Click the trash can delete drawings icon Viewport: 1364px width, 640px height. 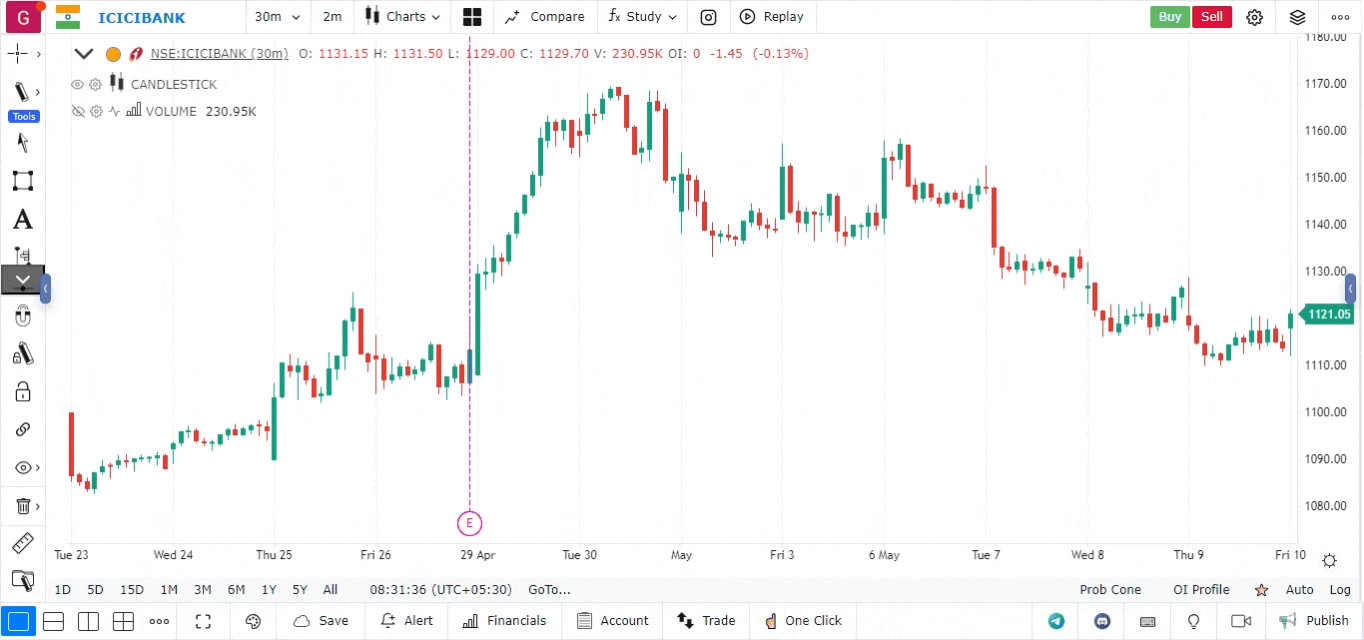(22, 506)
